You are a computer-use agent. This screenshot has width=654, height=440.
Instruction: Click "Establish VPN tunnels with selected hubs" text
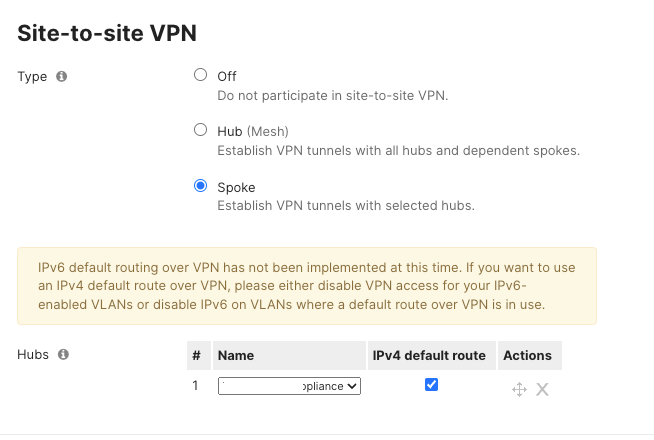tap(346, 206)
